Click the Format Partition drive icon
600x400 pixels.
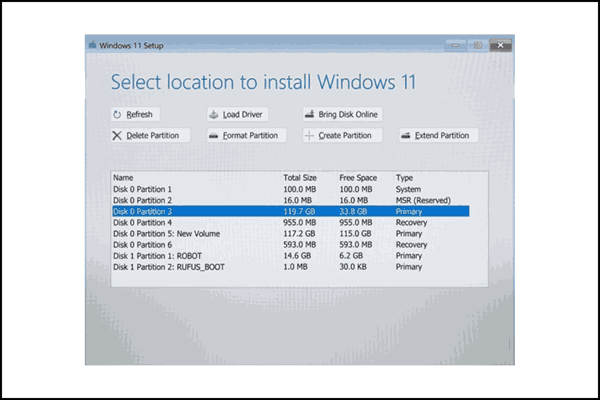[x=214, y=136]
